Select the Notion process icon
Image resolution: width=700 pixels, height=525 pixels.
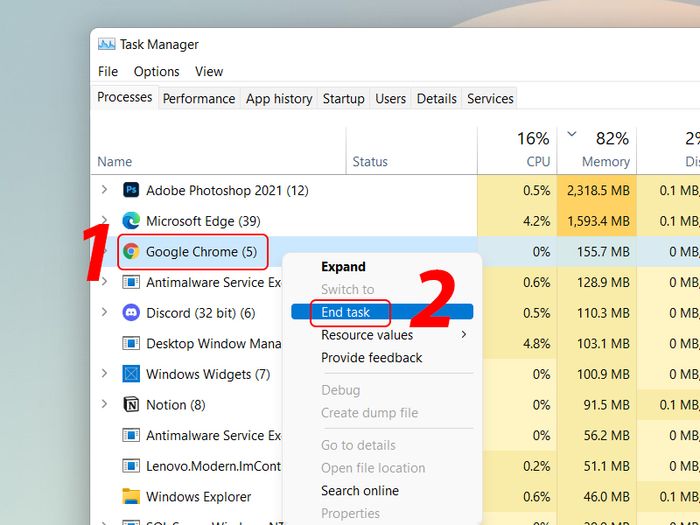click(x=131, y=405)
